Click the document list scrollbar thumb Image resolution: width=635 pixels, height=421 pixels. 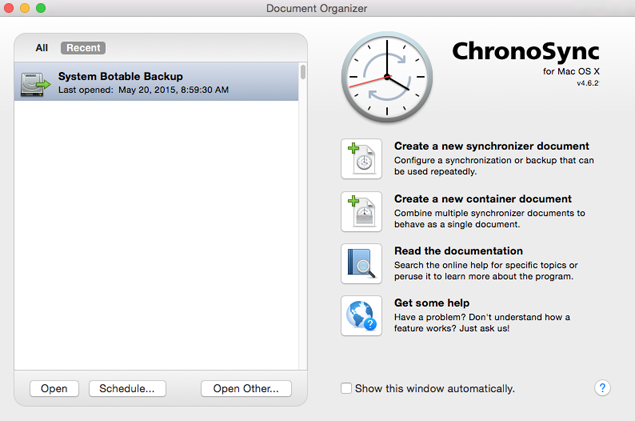pos(303,72)
